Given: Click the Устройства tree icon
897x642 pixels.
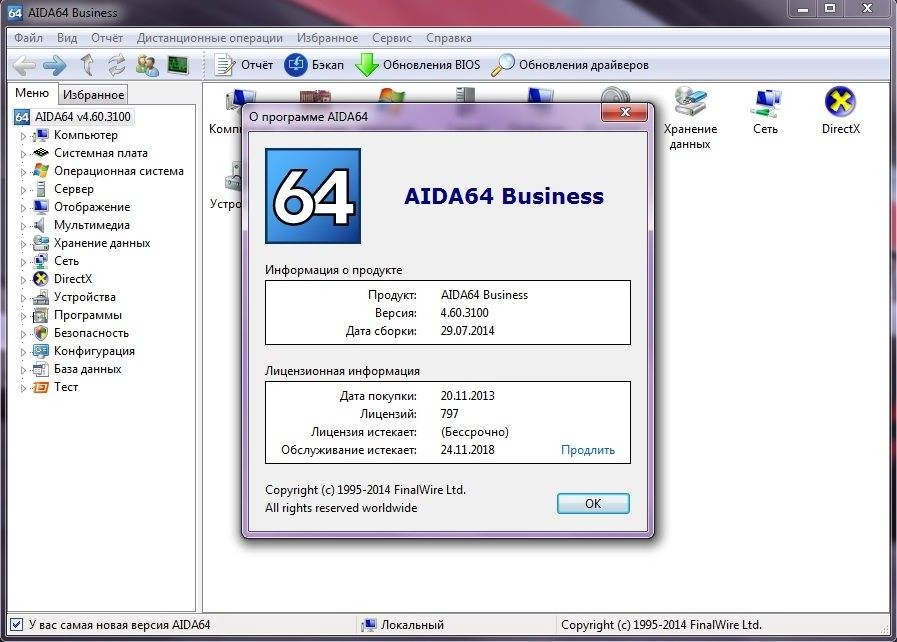Looking at the screenshot, I should [x=40, y=297].
